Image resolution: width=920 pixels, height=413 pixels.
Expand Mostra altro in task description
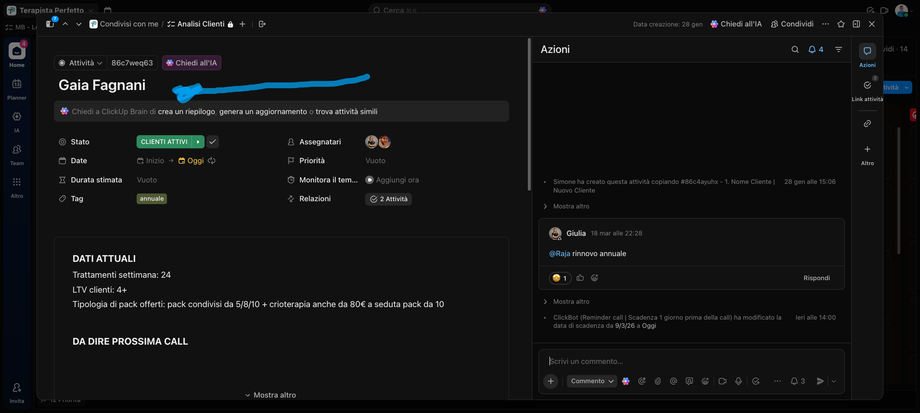(x=270, y=395)
